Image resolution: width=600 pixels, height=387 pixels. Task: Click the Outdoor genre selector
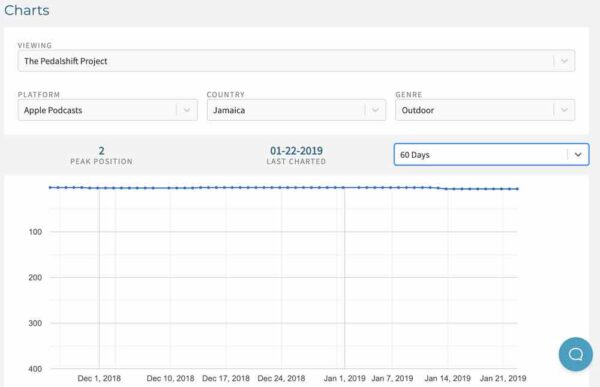coord(485,110)
